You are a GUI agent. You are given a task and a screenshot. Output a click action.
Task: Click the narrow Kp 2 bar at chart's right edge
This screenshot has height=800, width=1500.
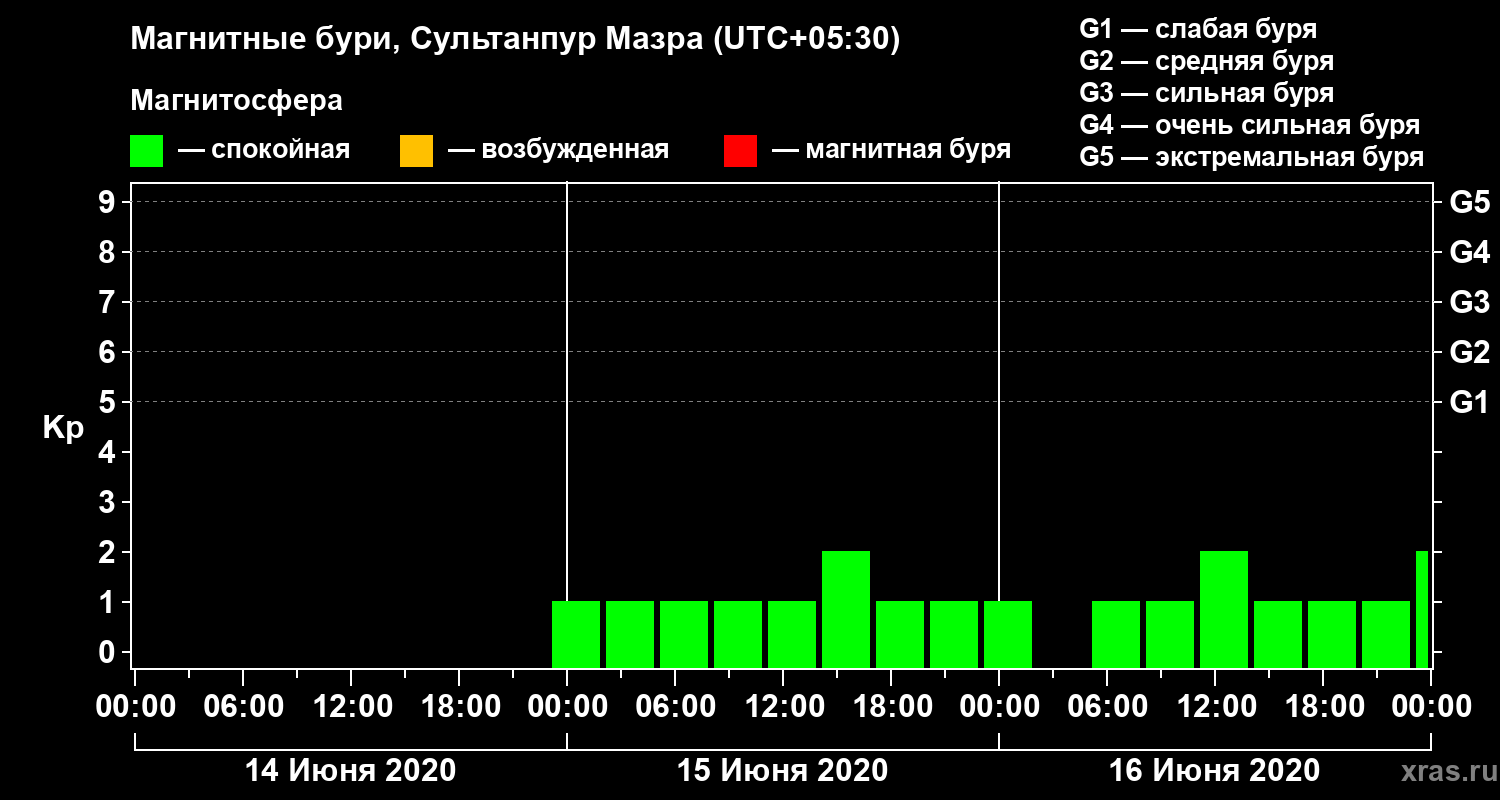pyautogui.click(x=1422, y=609)
